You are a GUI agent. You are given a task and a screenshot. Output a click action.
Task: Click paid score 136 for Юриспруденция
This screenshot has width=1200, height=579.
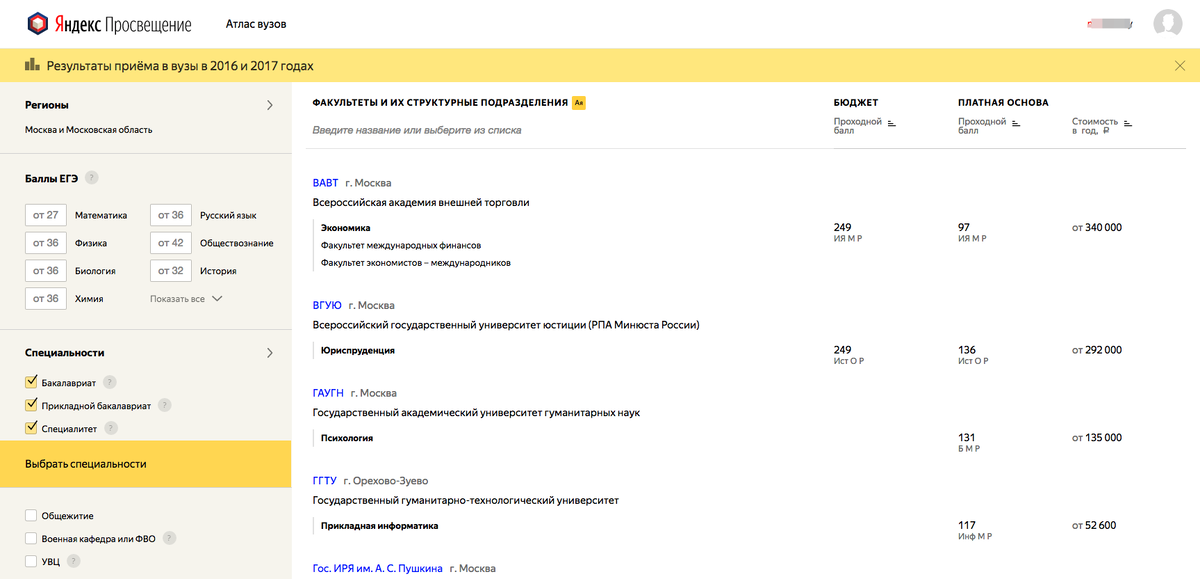967,350
